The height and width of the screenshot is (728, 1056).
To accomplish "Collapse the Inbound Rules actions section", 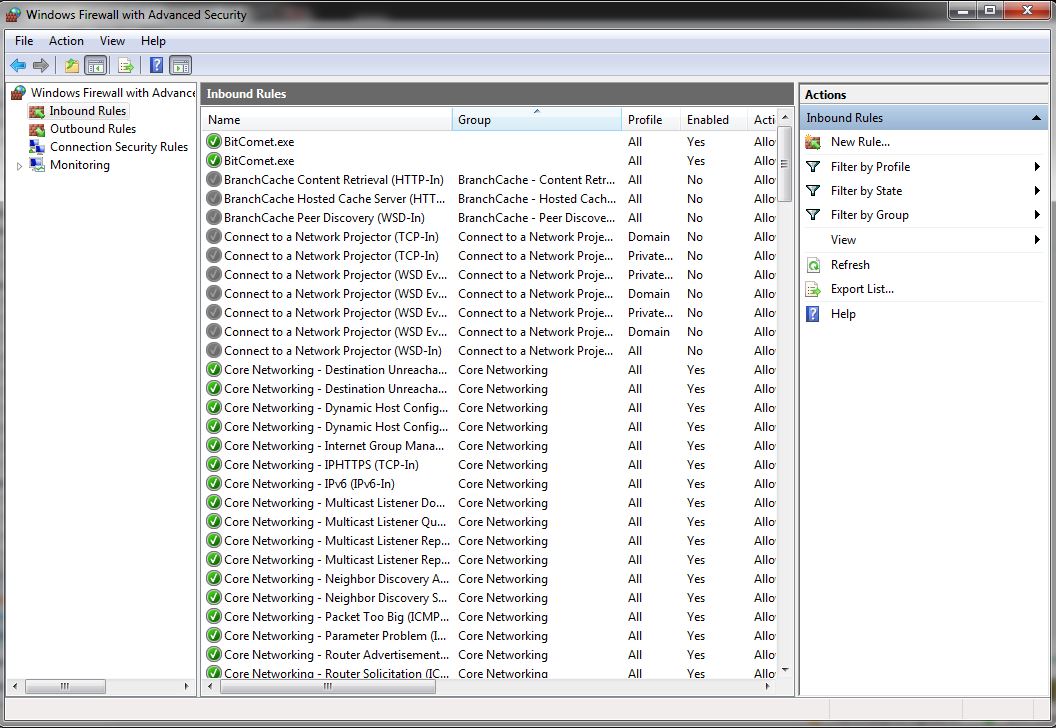I will (1036, 118).
